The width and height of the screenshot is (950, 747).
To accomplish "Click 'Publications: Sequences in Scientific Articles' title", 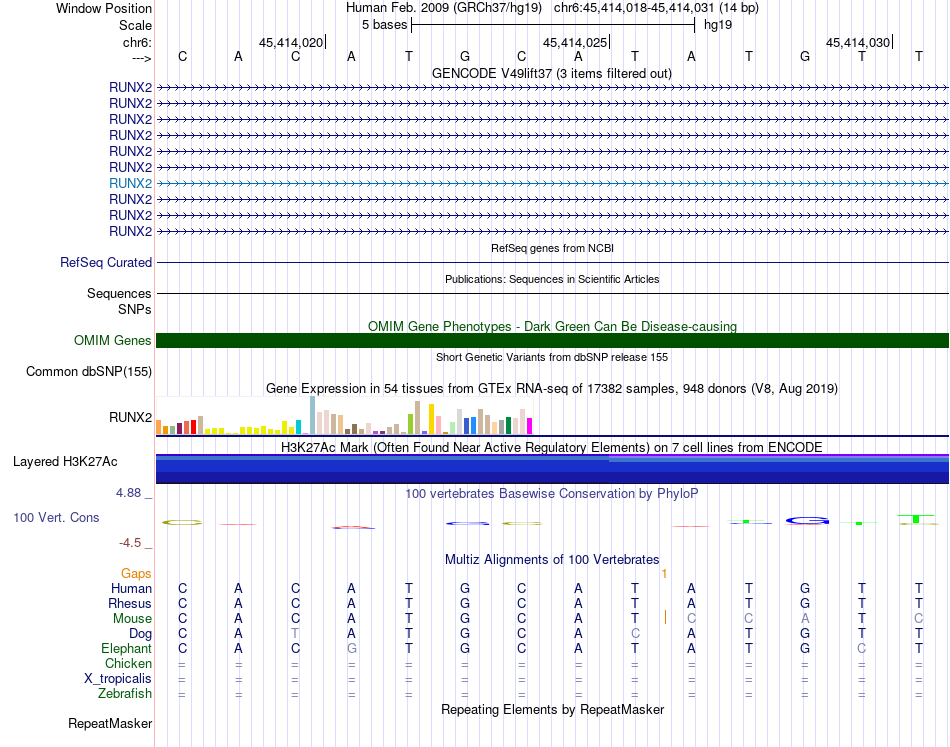I will [552, 279].
